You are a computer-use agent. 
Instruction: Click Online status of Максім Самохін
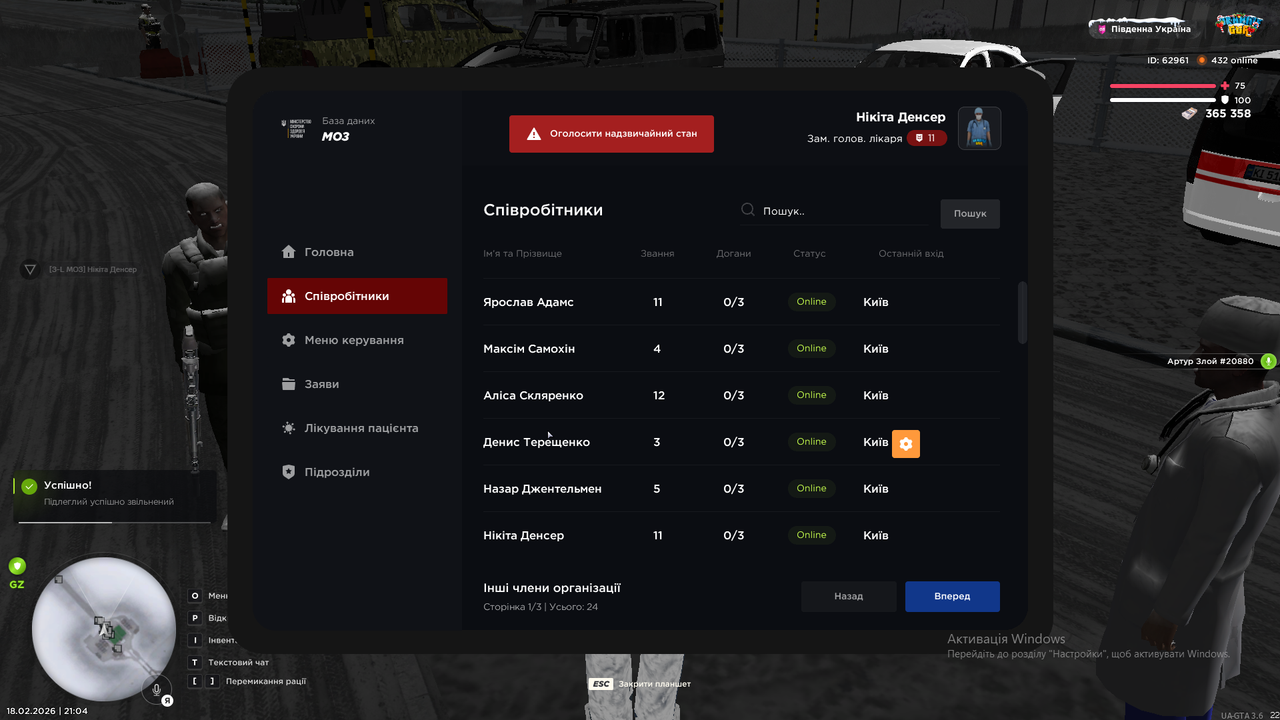point(811,348)
